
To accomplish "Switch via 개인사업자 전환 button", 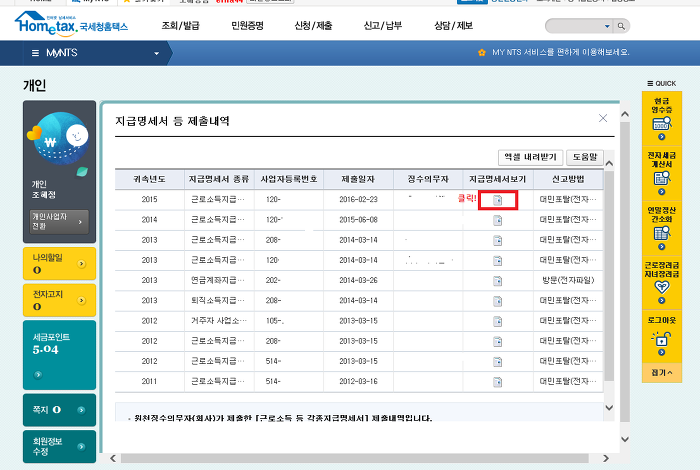I will point(59,221).
